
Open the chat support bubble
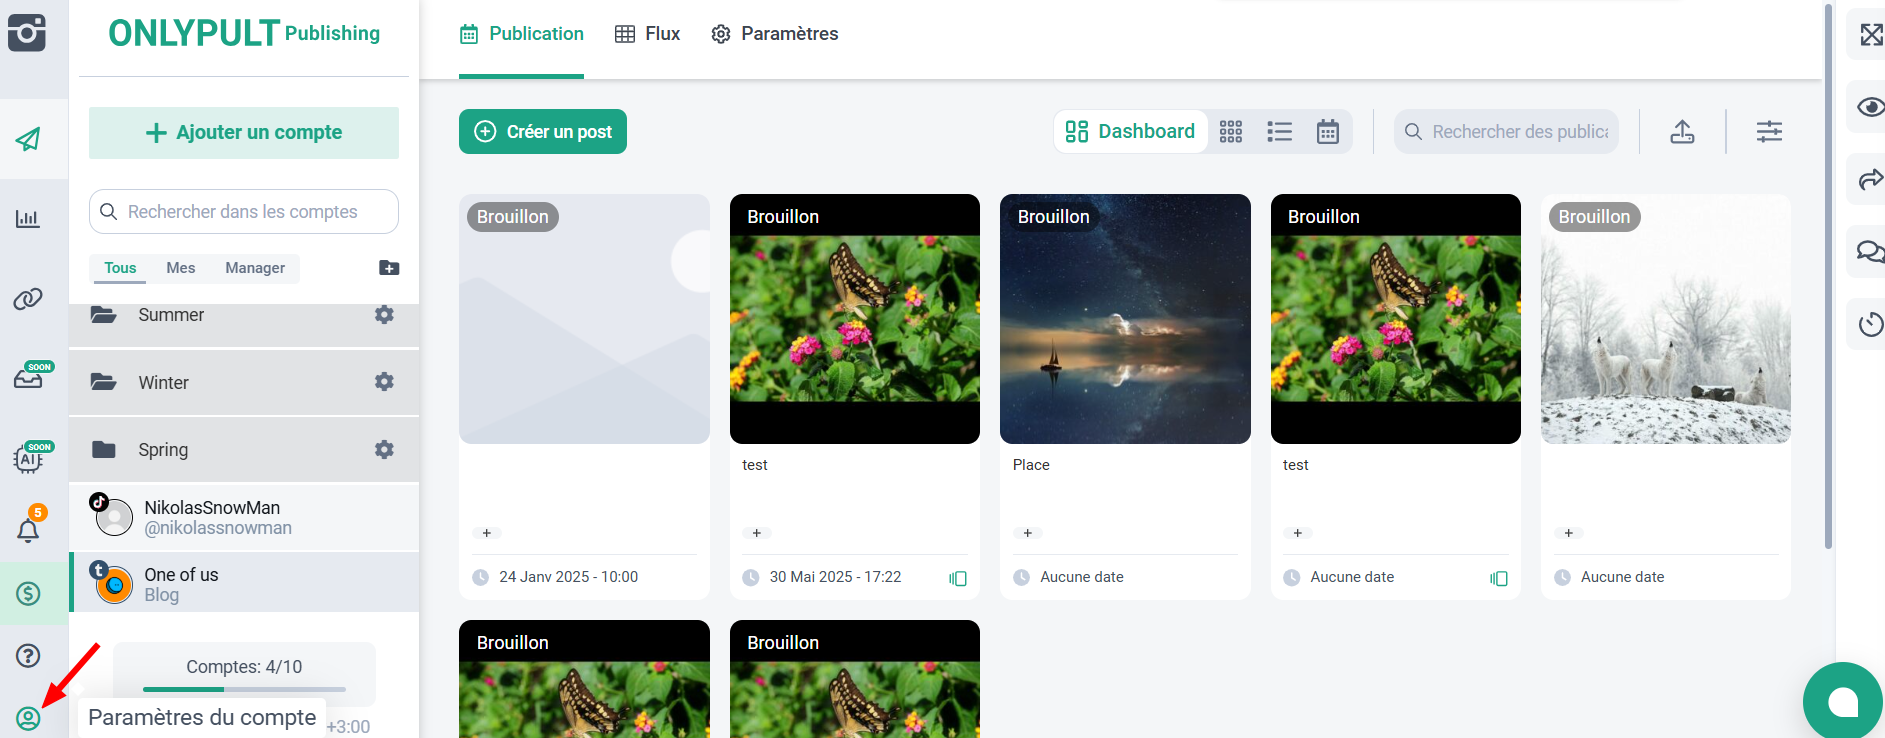[1842, 702]
